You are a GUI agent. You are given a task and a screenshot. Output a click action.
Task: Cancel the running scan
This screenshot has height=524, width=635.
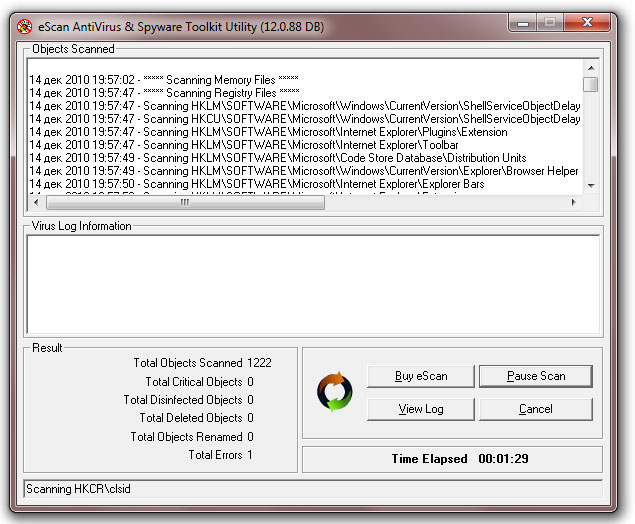pos(536,409)
